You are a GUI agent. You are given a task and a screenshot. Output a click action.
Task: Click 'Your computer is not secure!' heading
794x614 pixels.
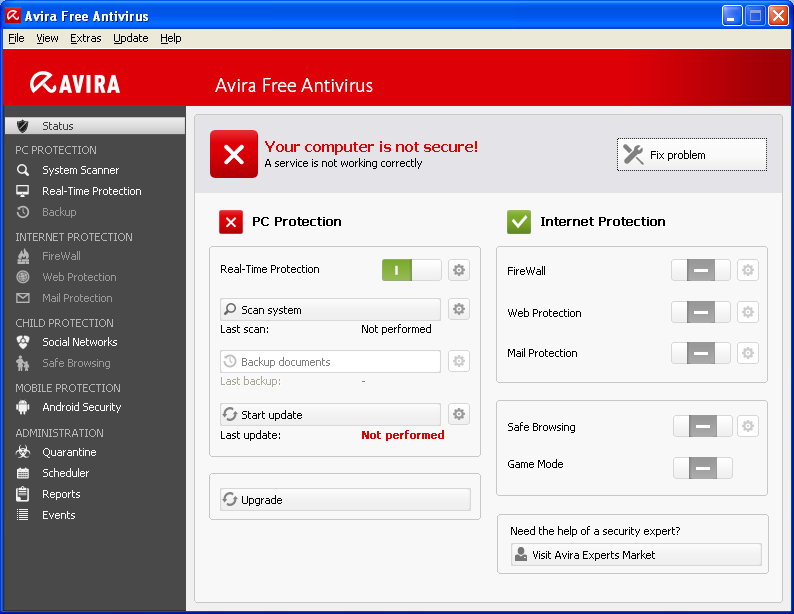(371, 147)
